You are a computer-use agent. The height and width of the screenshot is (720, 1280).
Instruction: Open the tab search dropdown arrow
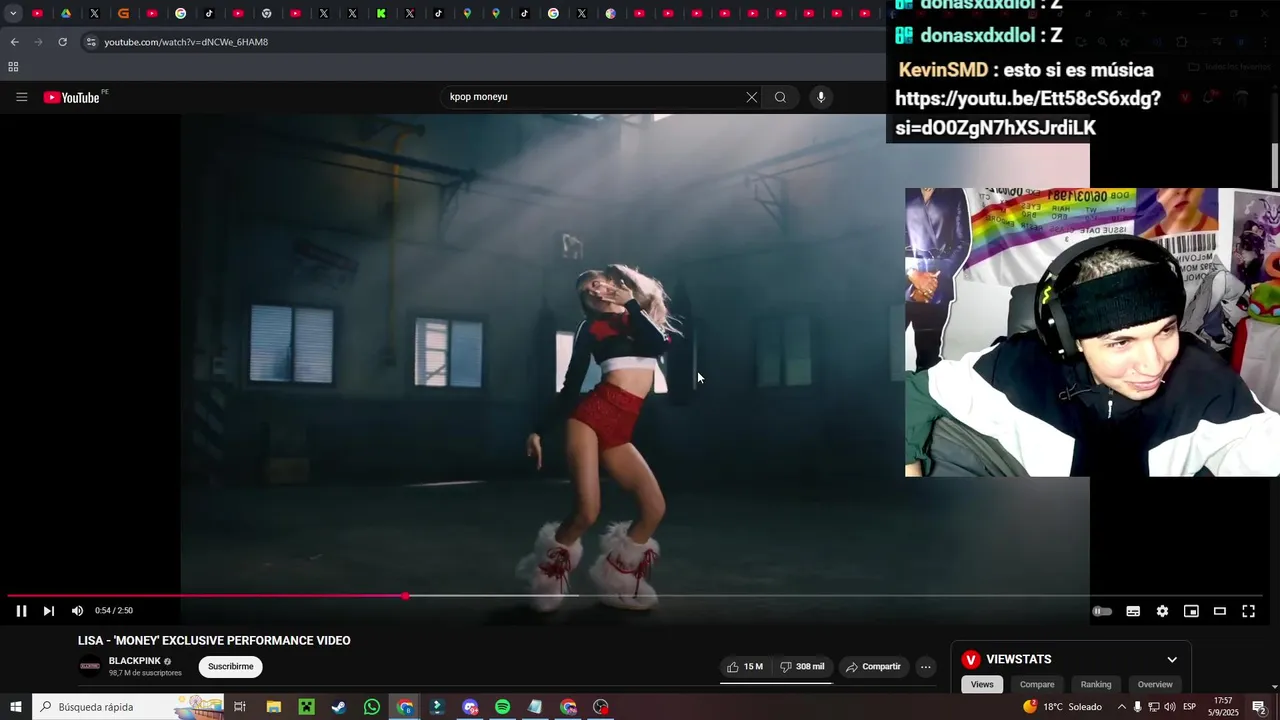[x=13, y=14]
